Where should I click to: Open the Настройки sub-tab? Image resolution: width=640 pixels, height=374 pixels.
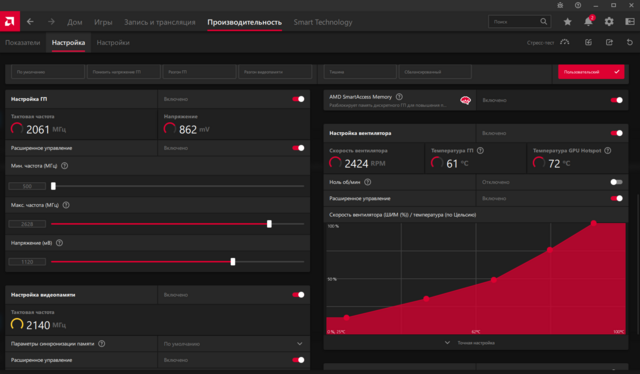pos(113,42)
